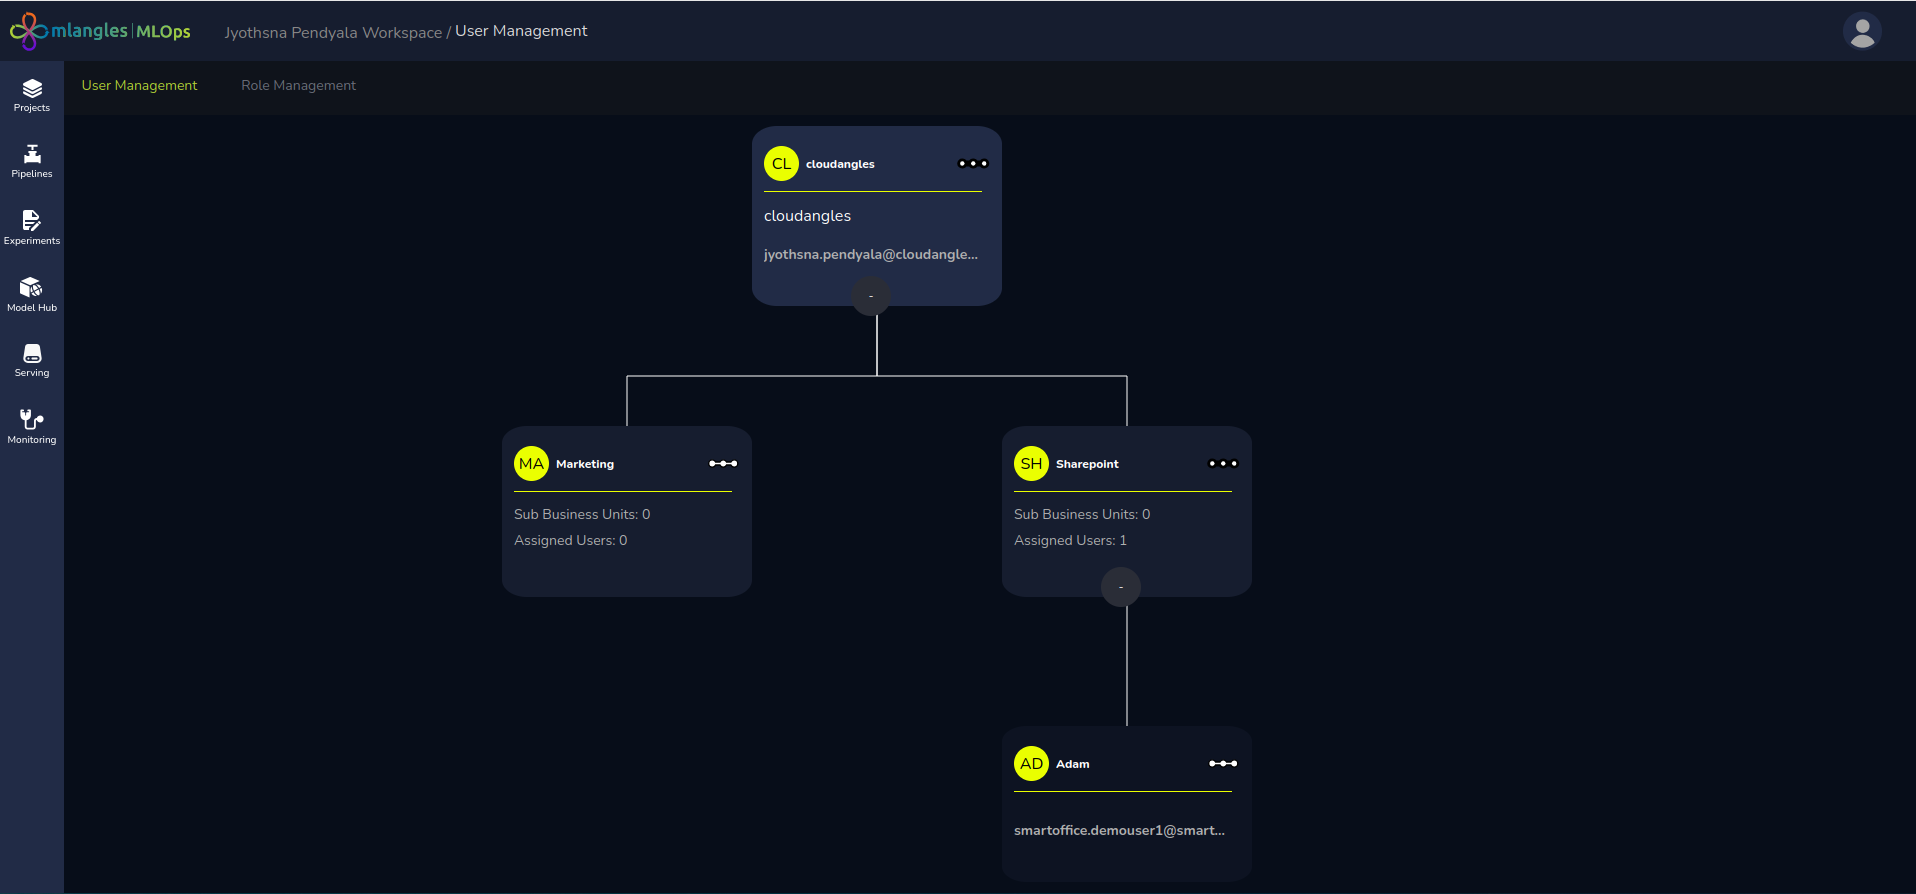The height and width of the screenshot is (894, 1916).
Task: Select the User Management tab
Action: pyautogui.click(x=139, y=86)
